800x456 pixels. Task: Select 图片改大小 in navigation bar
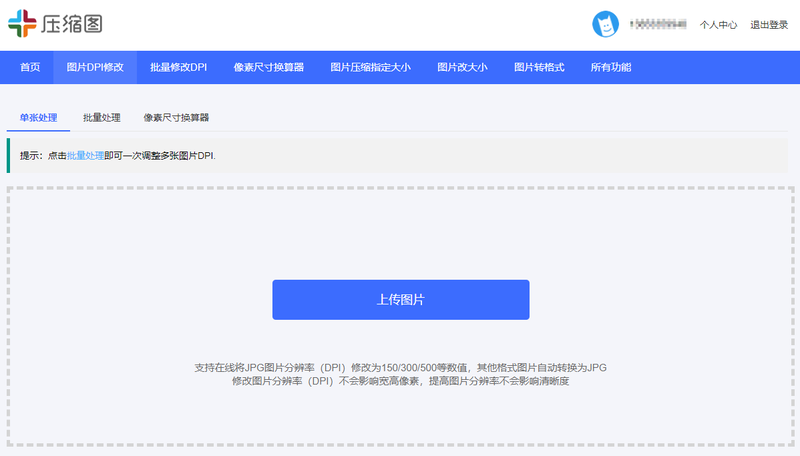tap(462, 67)
